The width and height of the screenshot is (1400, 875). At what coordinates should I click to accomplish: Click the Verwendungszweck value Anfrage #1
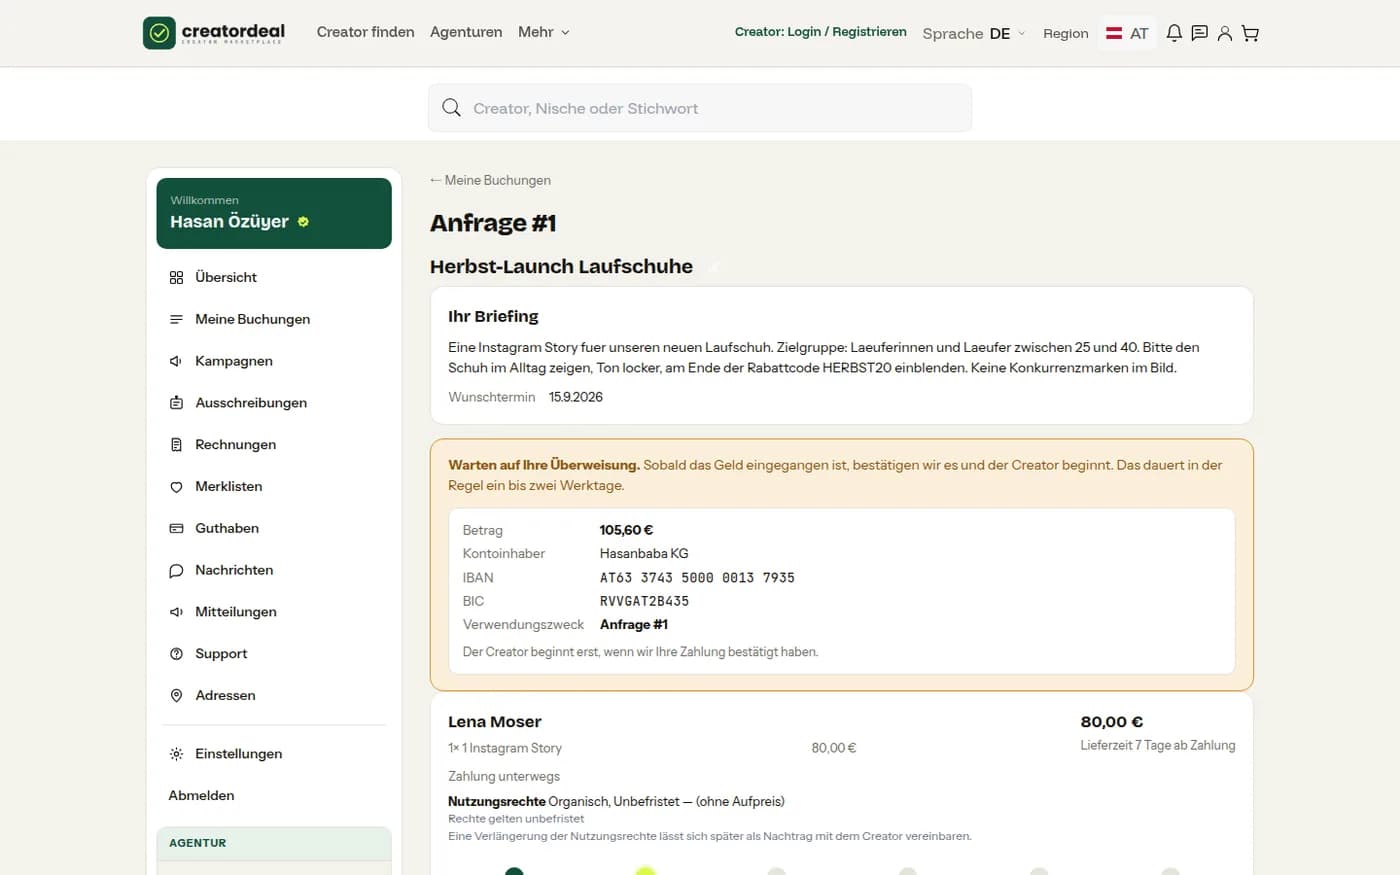pyautogui.click(x=634, y=624)
